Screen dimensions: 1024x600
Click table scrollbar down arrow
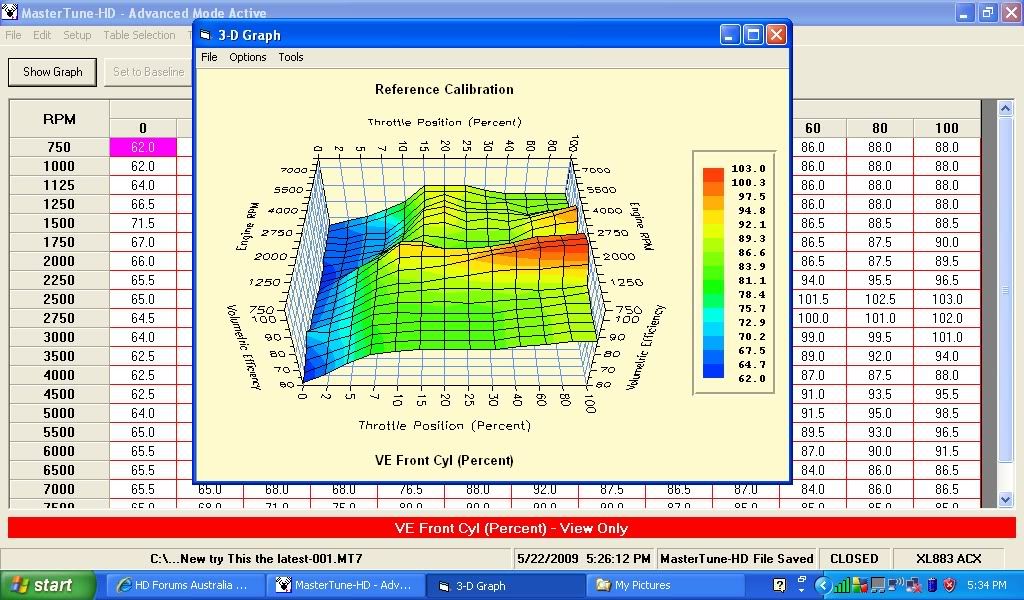point(1005,499)
